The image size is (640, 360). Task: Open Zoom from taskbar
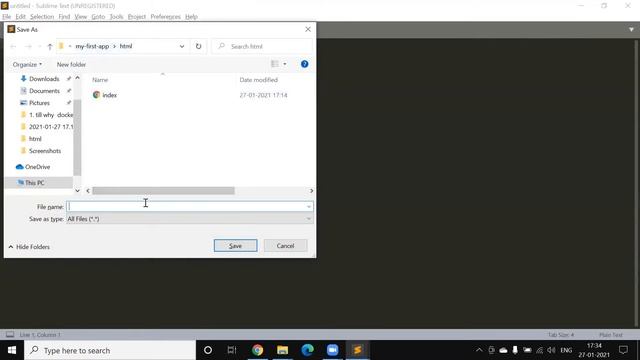point(332,350)
